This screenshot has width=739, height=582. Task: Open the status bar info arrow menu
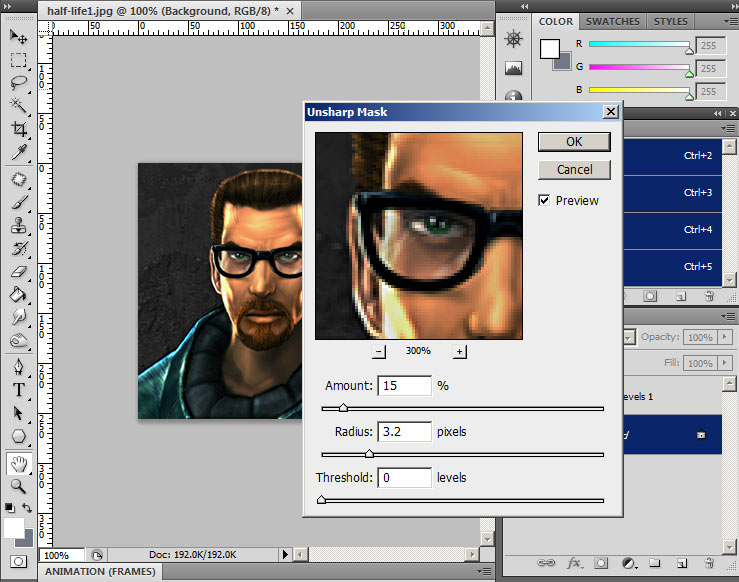click(x=285, y=555)
